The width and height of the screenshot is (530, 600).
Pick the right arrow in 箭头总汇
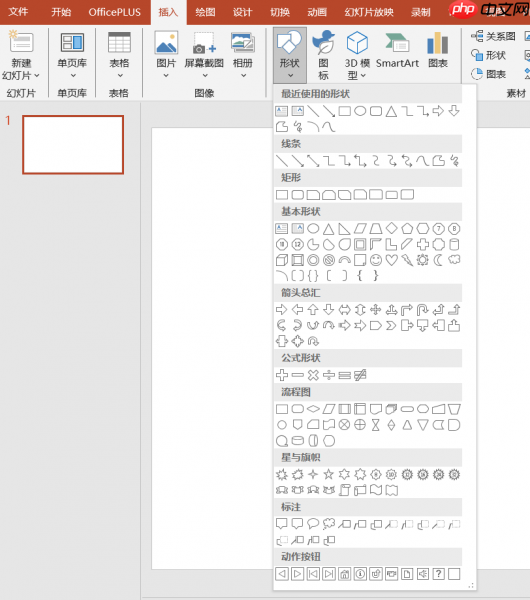pos(282,310)
